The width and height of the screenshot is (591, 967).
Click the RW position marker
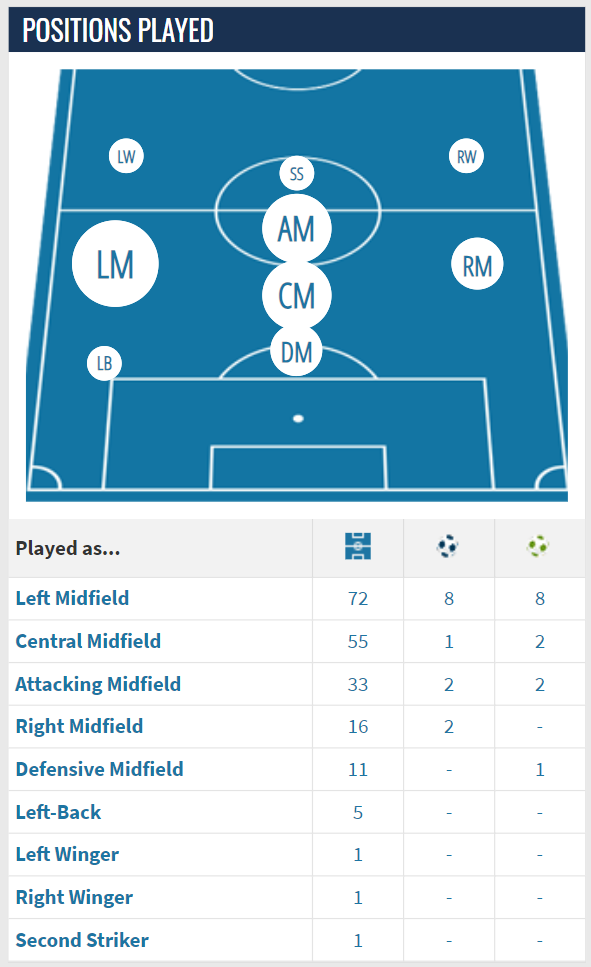click(466, 156)
